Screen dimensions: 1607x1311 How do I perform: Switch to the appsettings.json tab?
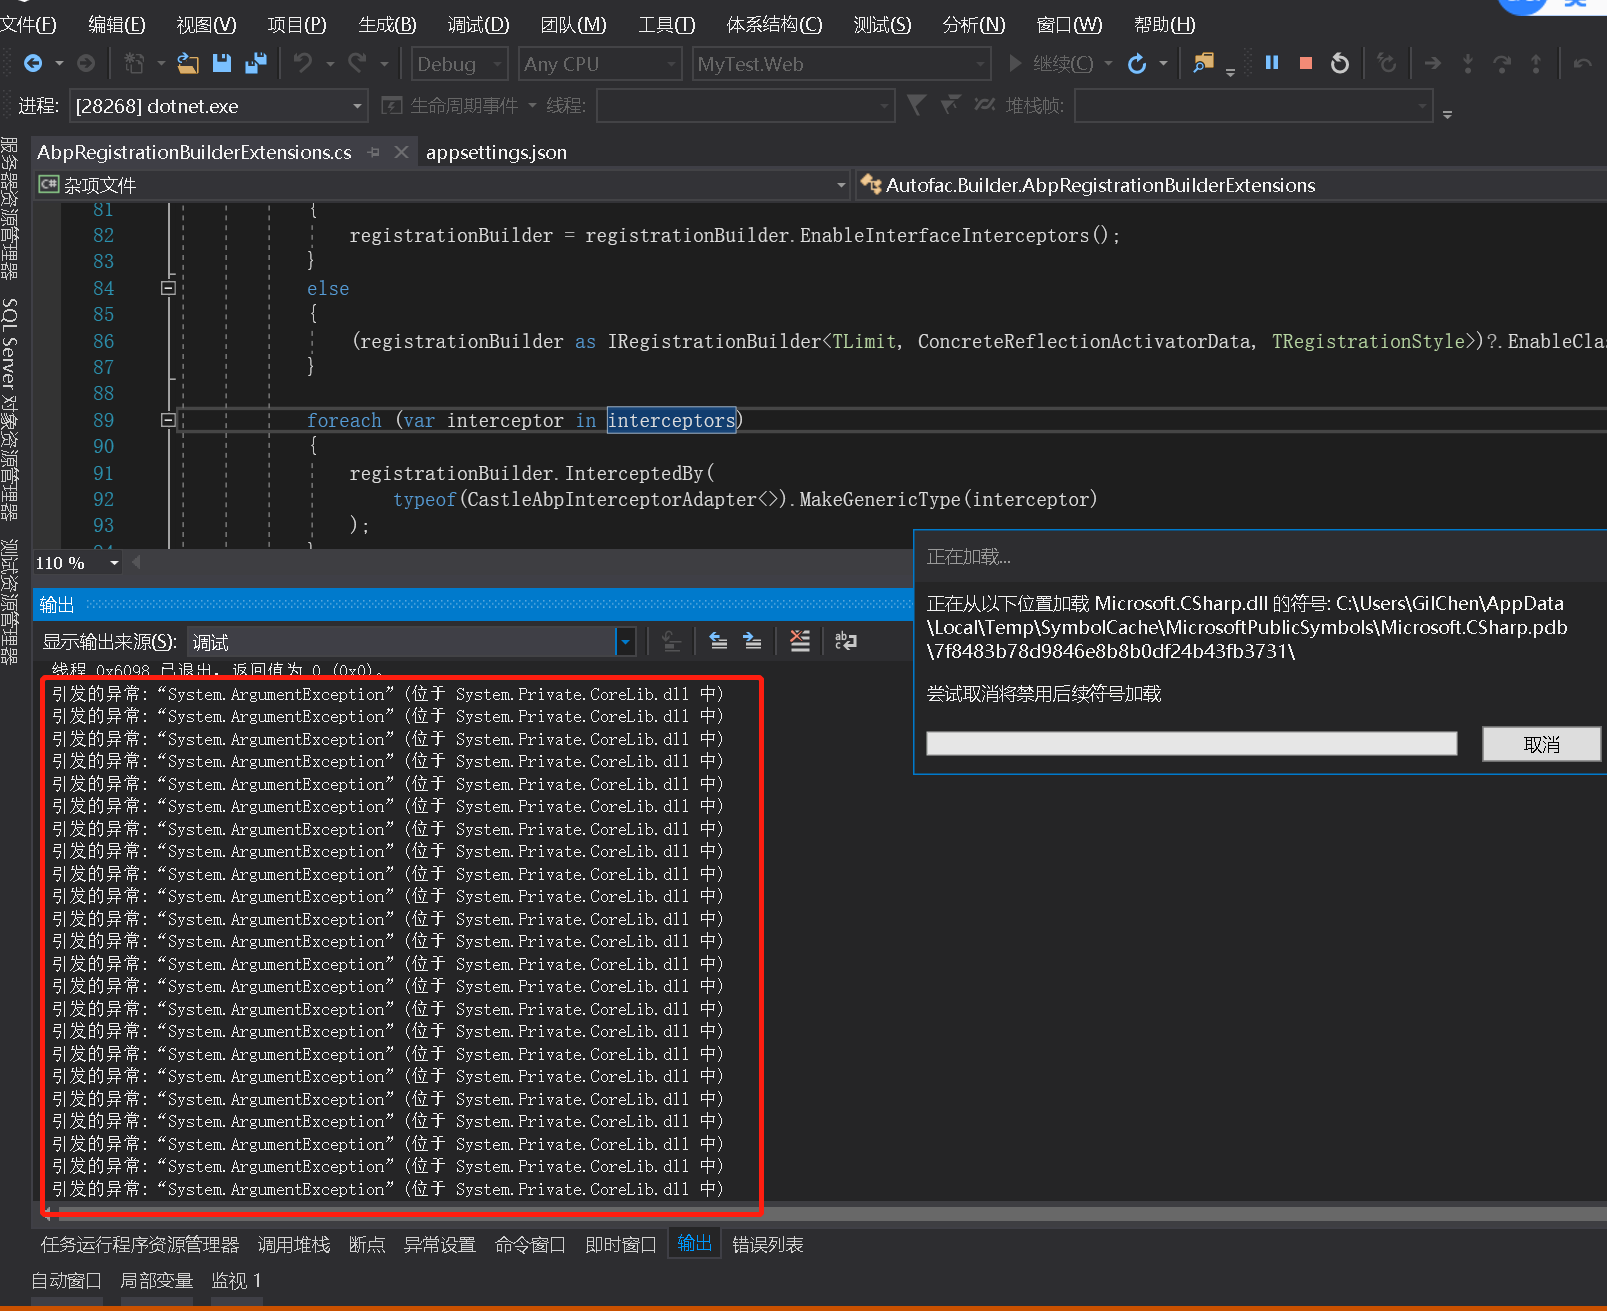click(x=496, y=152)
